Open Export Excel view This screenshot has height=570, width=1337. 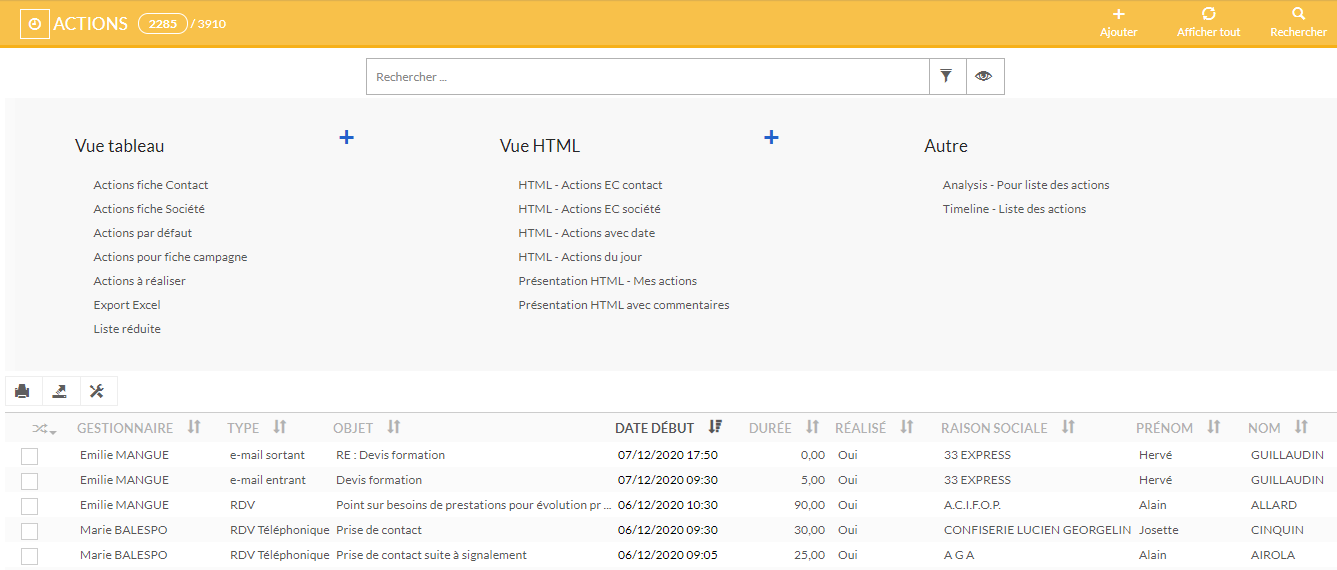pos(127,305)
